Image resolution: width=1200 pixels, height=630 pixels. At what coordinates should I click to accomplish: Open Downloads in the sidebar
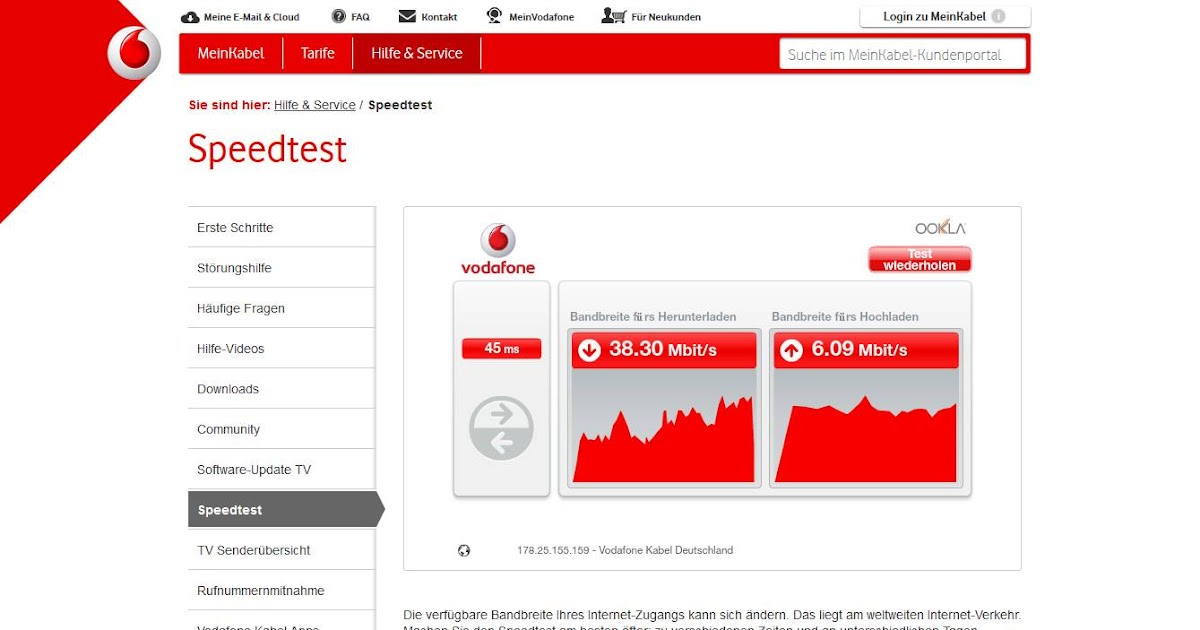(281, 389)
